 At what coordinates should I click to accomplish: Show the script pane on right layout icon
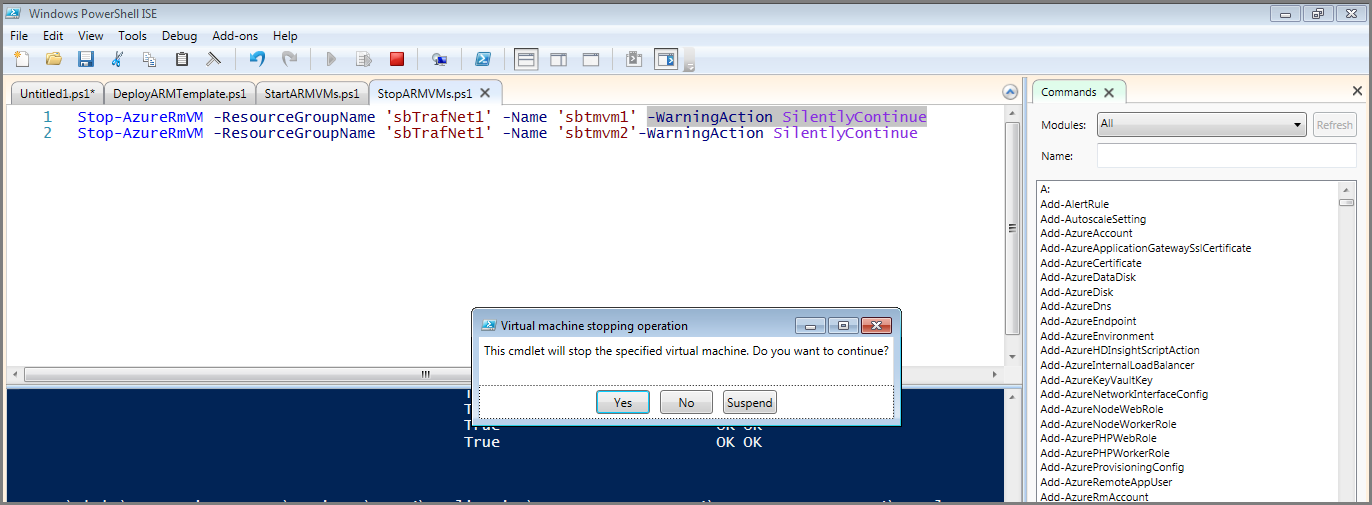(x=559, y=59)
